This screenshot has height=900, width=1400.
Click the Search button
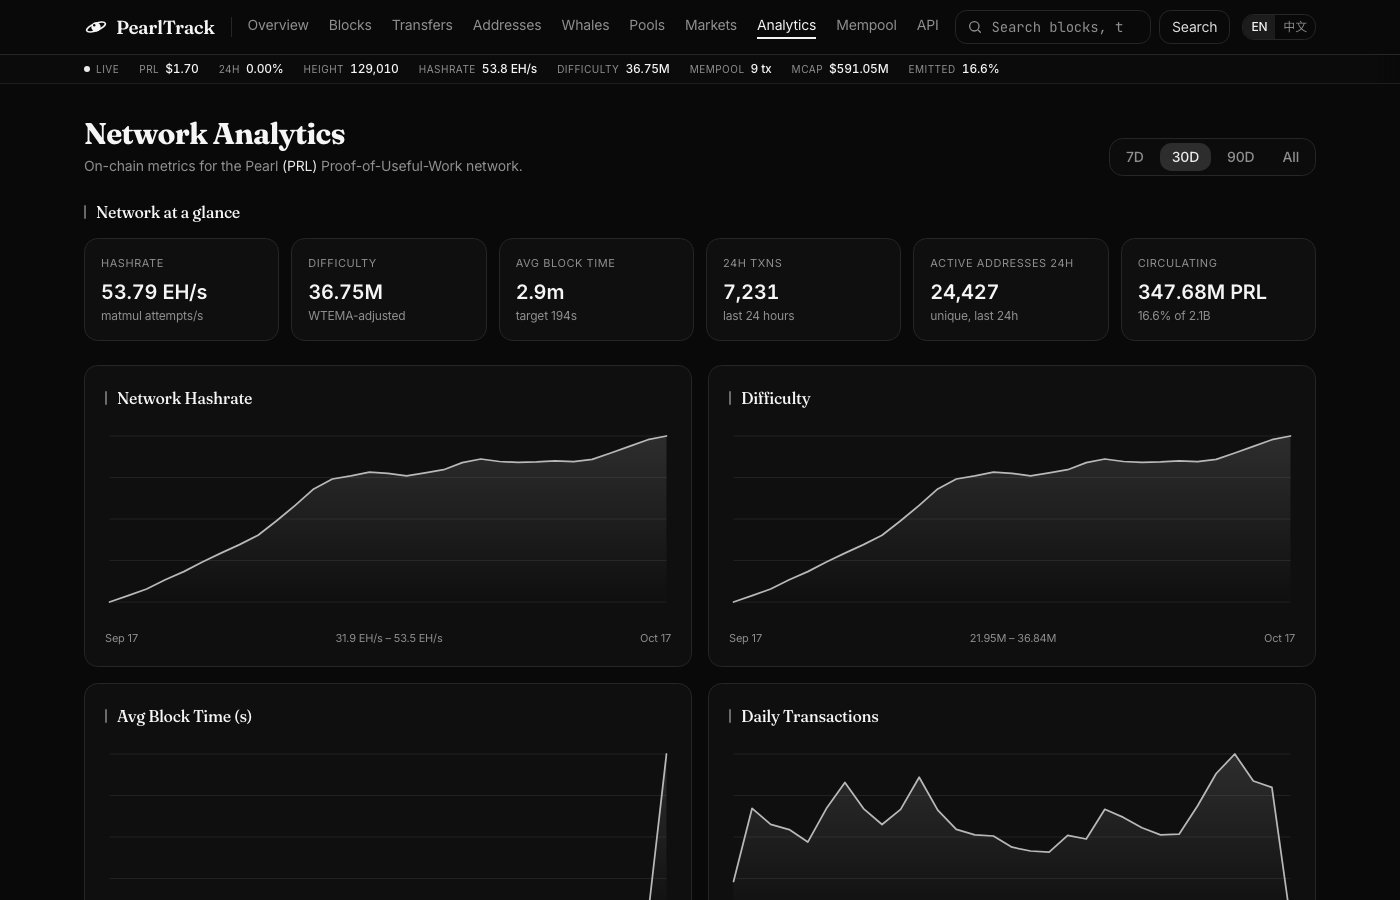[1194, 27]
